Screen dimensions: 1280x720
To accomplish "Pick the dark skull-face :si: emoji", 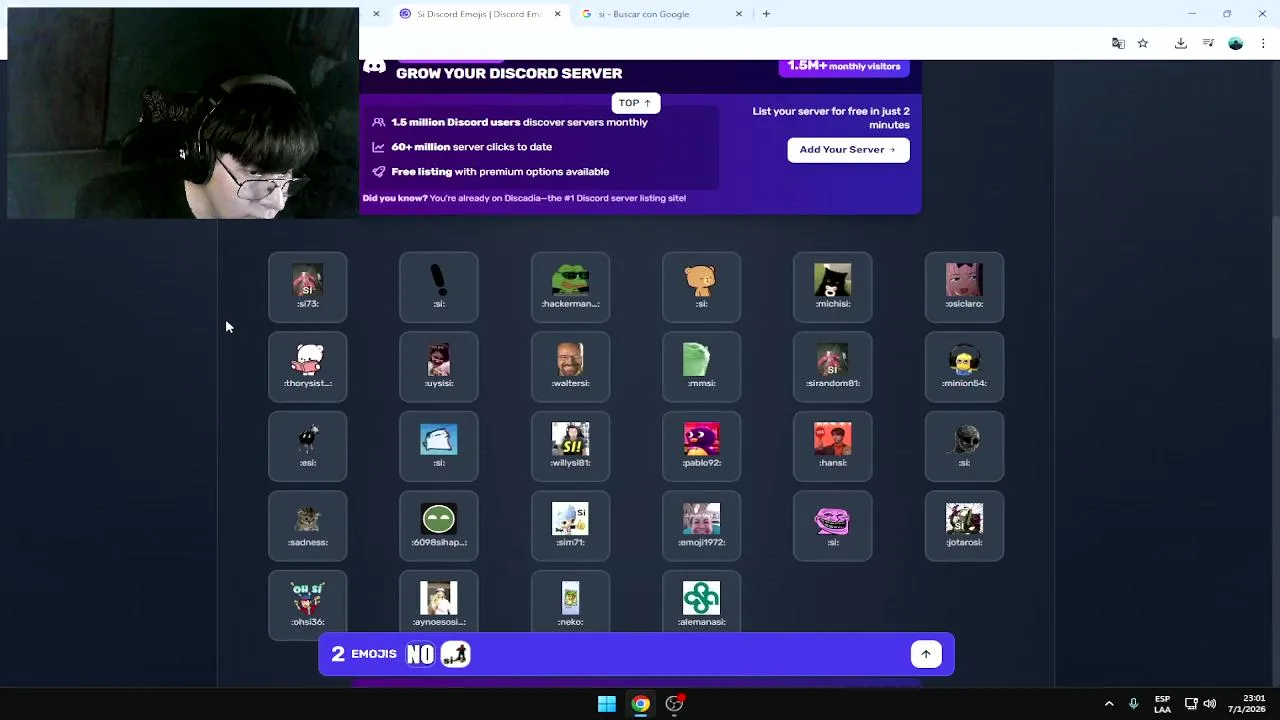I will [x=964, y=447].
